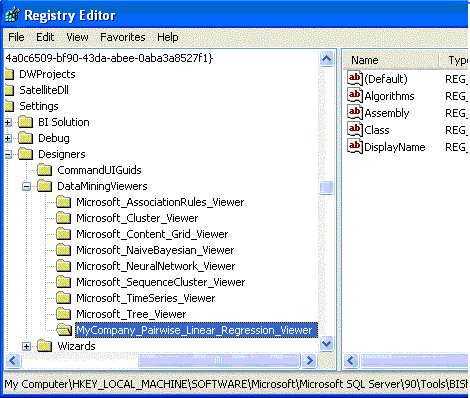Select the Microsoft_NeuralNetwork_Viewer key label
The image size is (470, 398).
click(x=156, y=266)
